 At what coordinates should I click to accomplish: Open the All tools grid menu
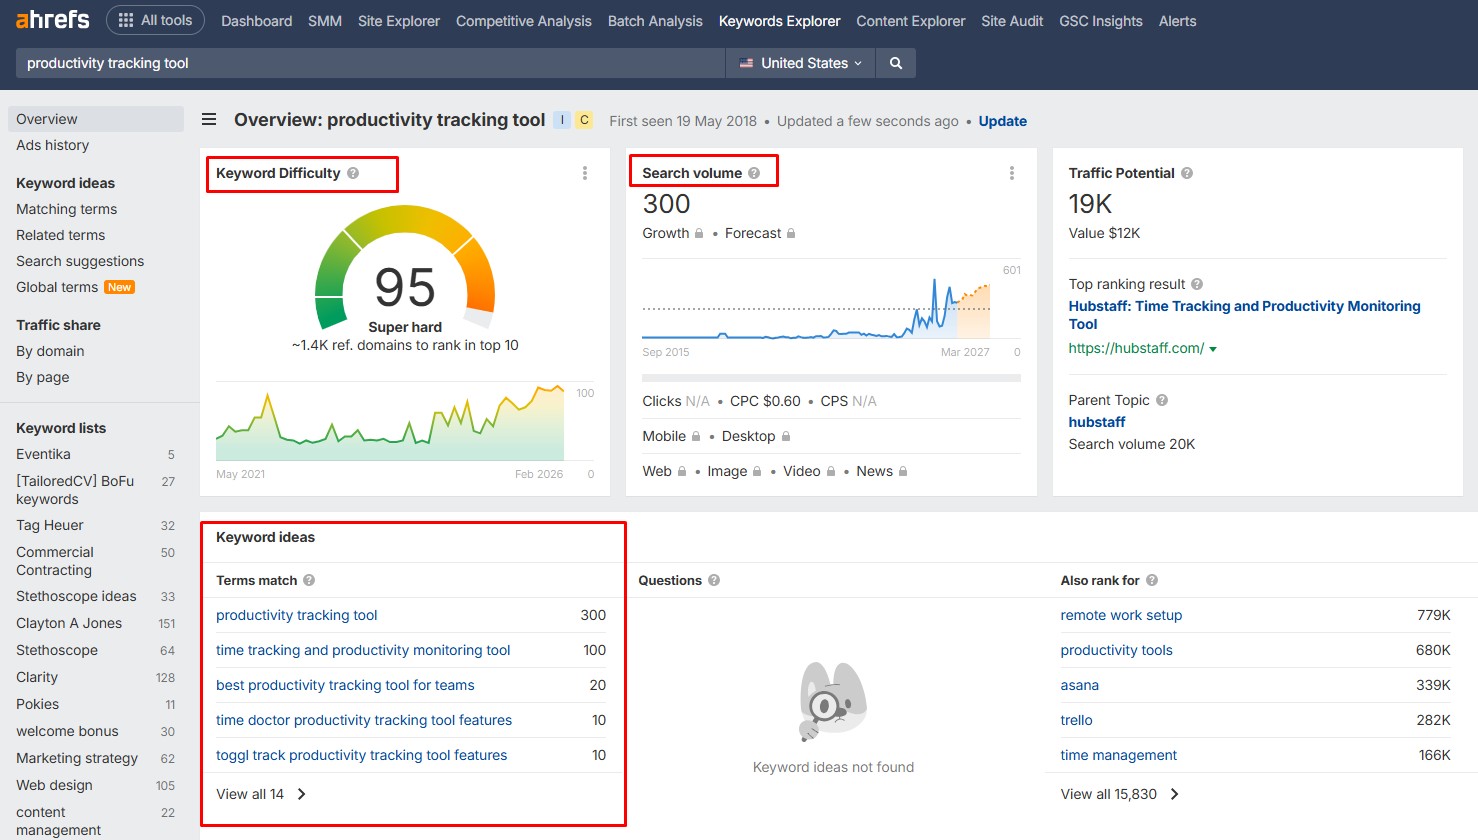155,19
